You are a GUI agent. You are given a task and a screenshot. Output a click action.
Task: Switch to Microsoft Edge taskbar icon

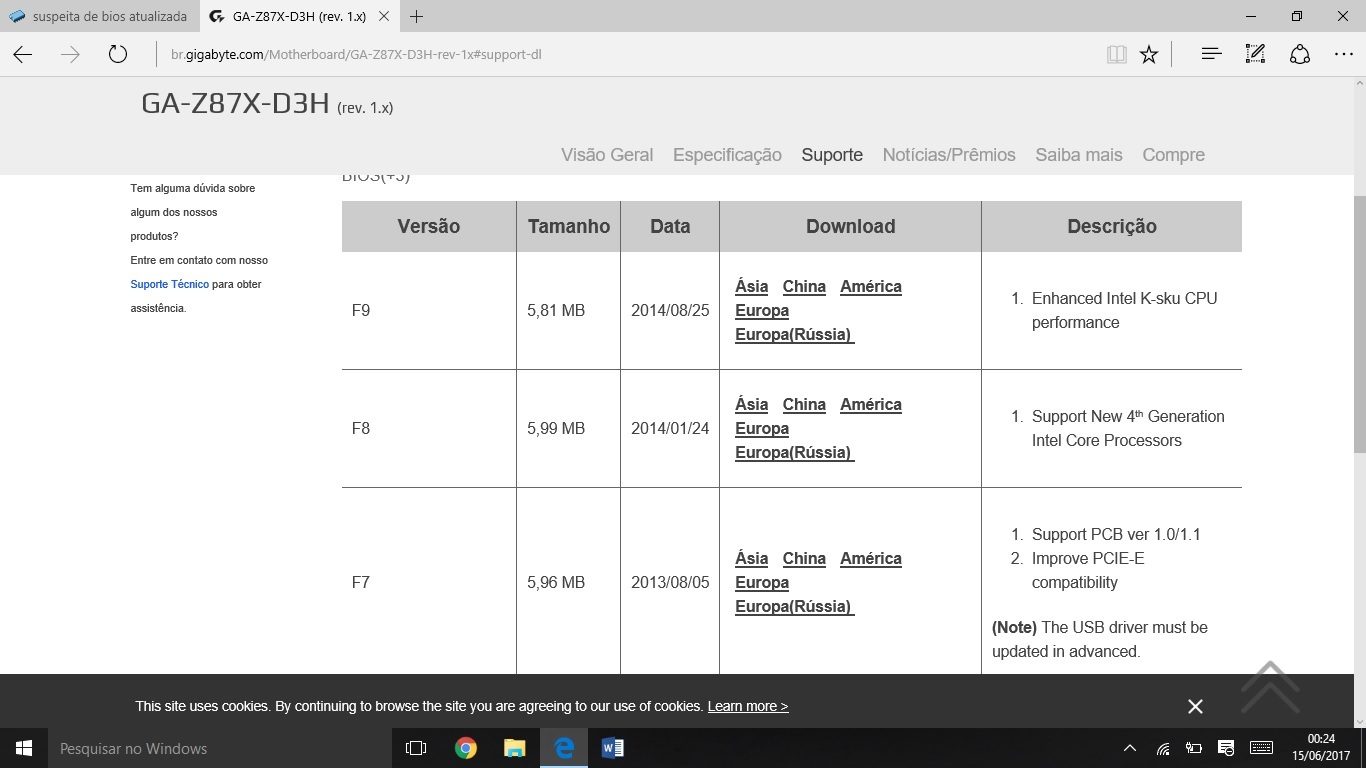[564, 748]
